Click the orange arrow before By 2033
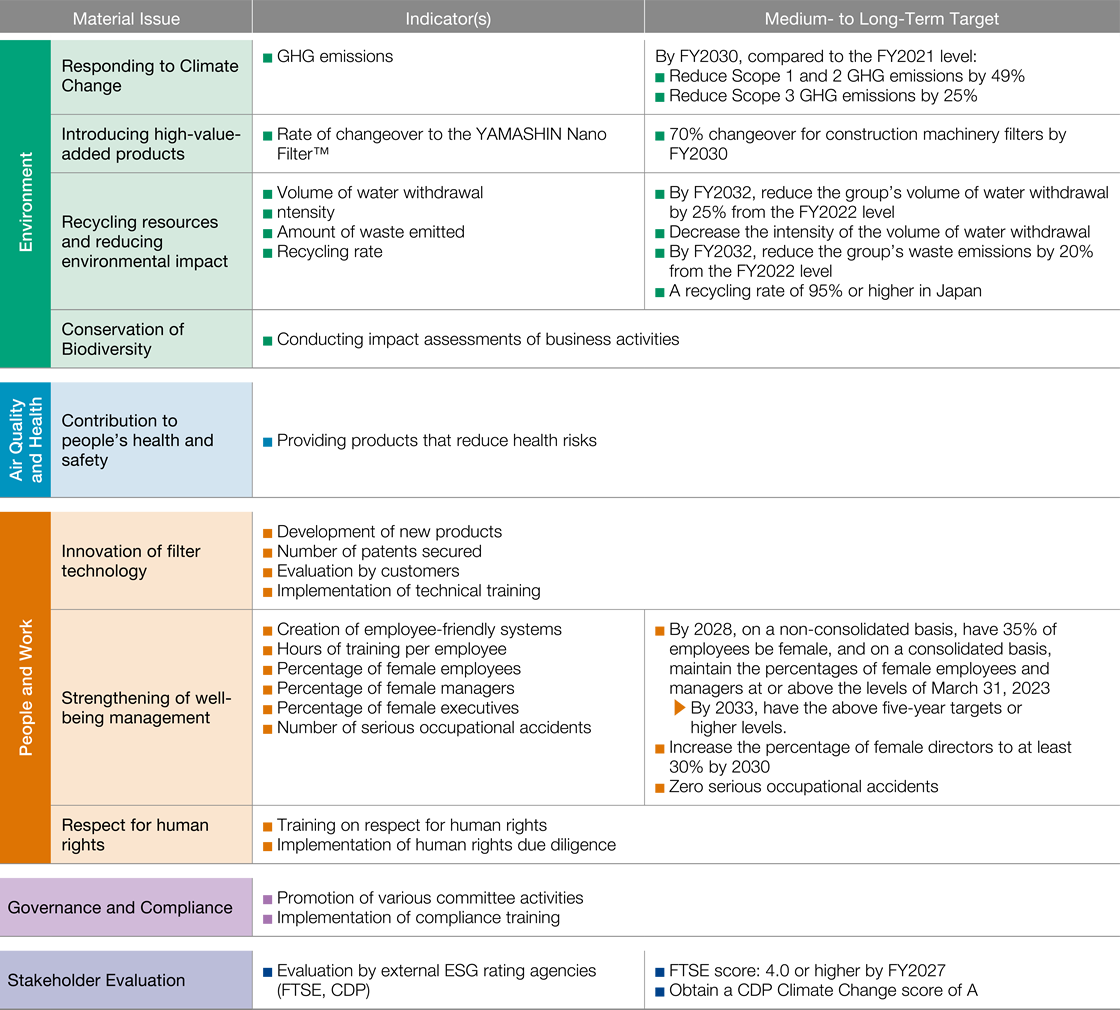The width and height of the screenshot is (1120, 1010). tap(680, 709)
